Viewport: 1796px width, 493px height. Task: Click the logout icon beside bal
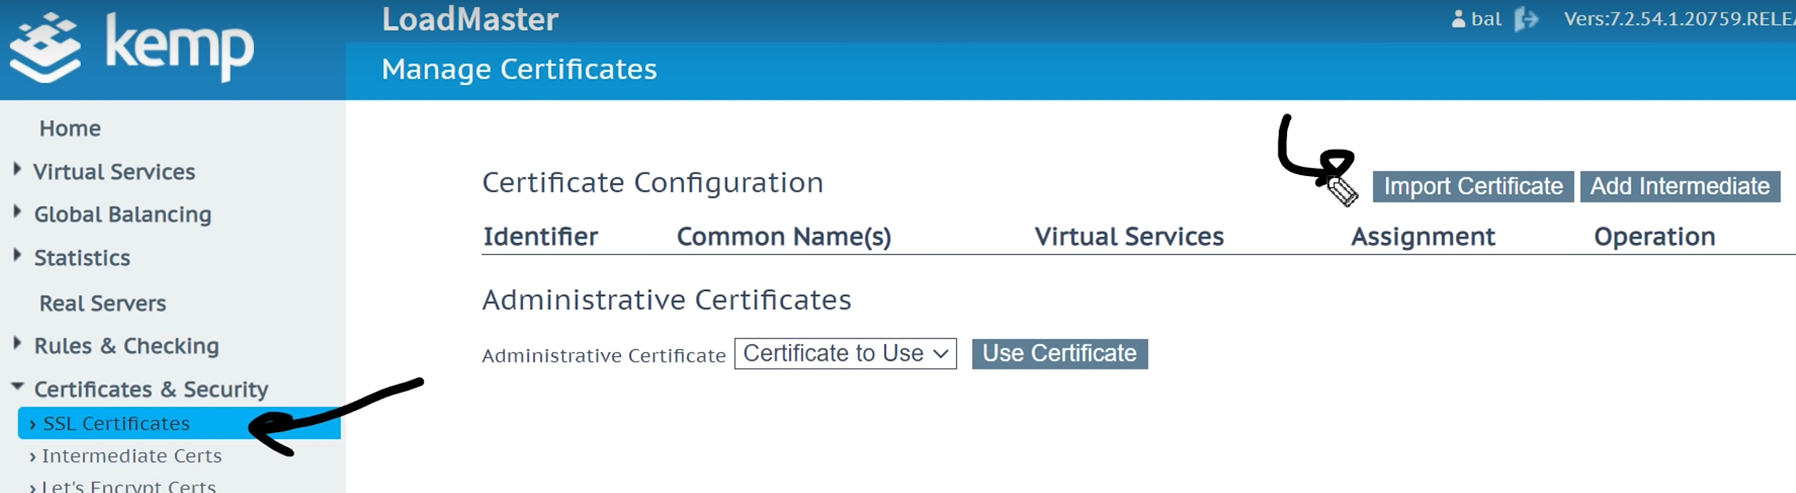[x=1526, y=19]
